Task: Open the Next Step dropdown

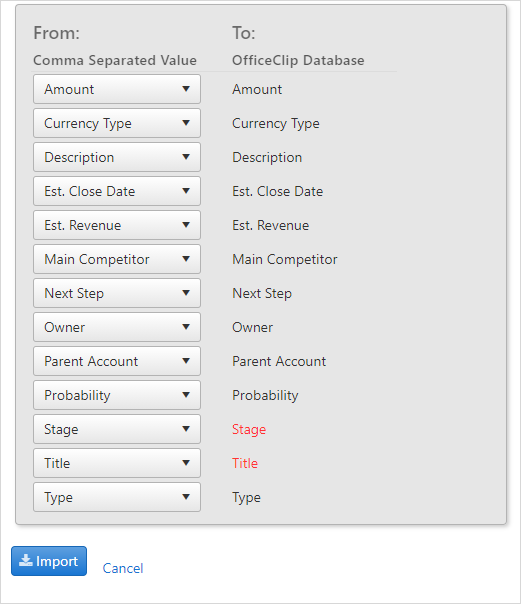Action: [117, 293]
